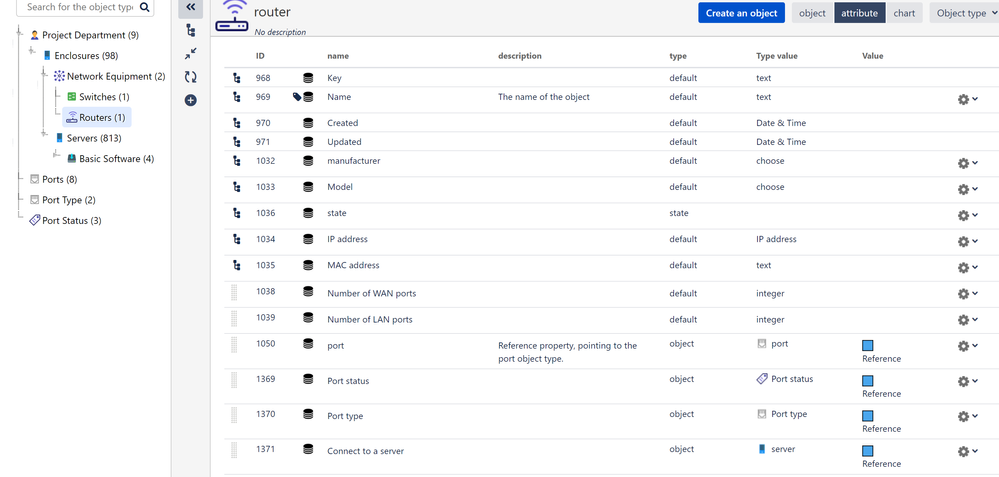Open gear menu for MAC address attribute

968,267
